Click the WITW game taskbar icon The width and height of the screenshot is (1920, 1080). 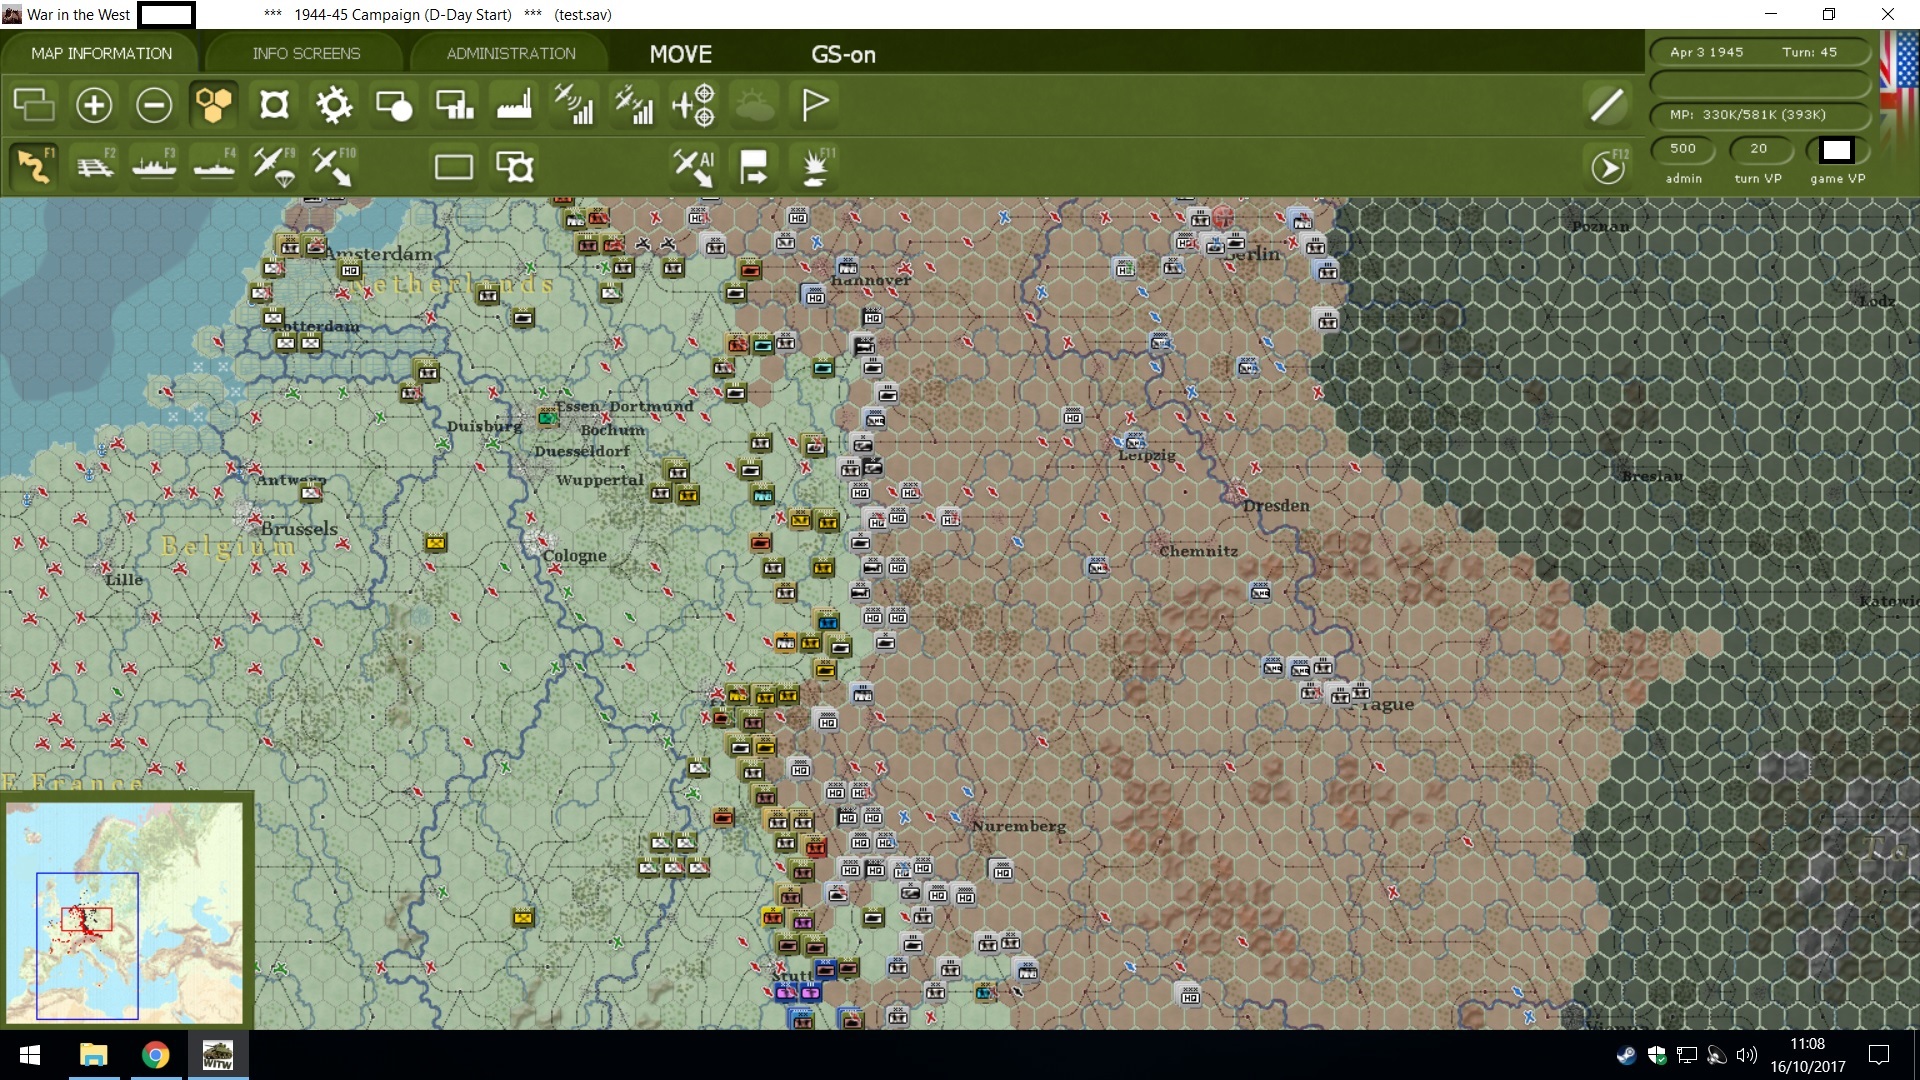[x=217, y=1055]
